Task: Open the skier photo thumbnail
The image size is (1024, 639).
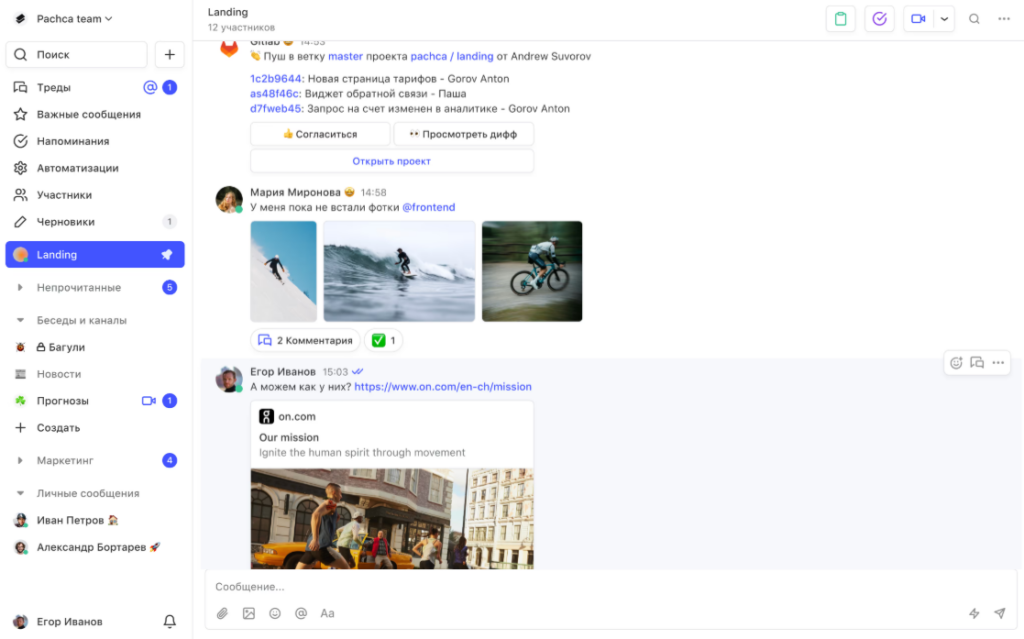Action: (x=283, y=271)
